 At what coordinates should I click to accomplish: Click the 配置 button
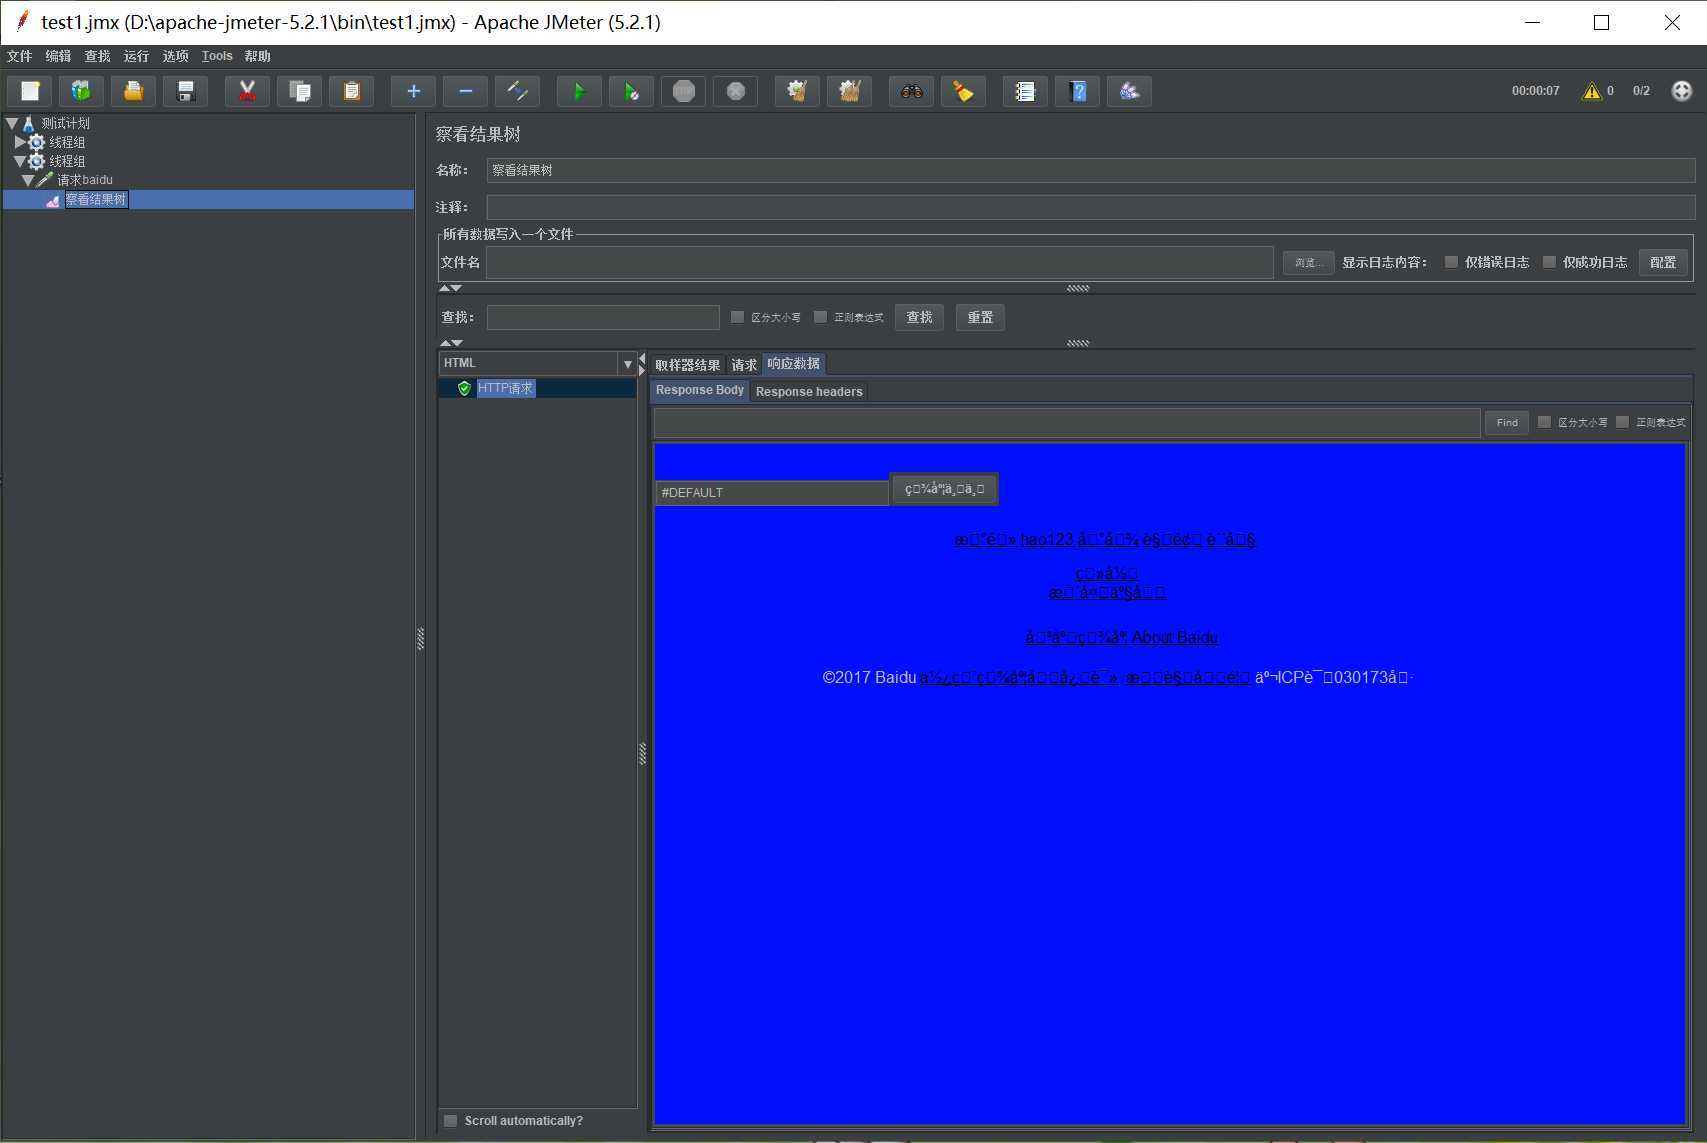coord(1663,262)
